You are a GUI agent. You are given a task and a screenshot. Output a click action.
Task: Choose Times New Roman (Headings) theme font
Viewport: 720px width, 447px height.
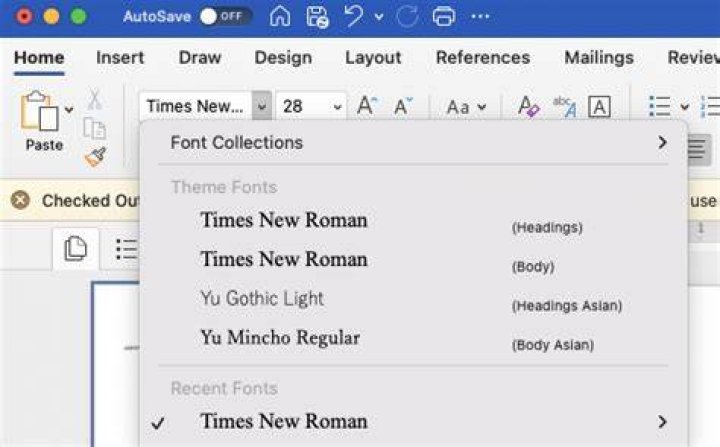click(413, 221)
